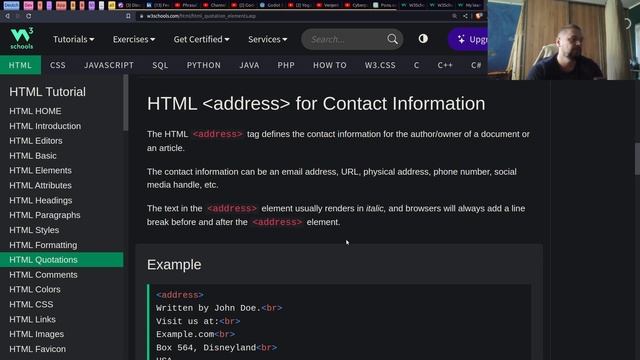
Task: Select the C topic tab
Action: click(x=416, y=65)
